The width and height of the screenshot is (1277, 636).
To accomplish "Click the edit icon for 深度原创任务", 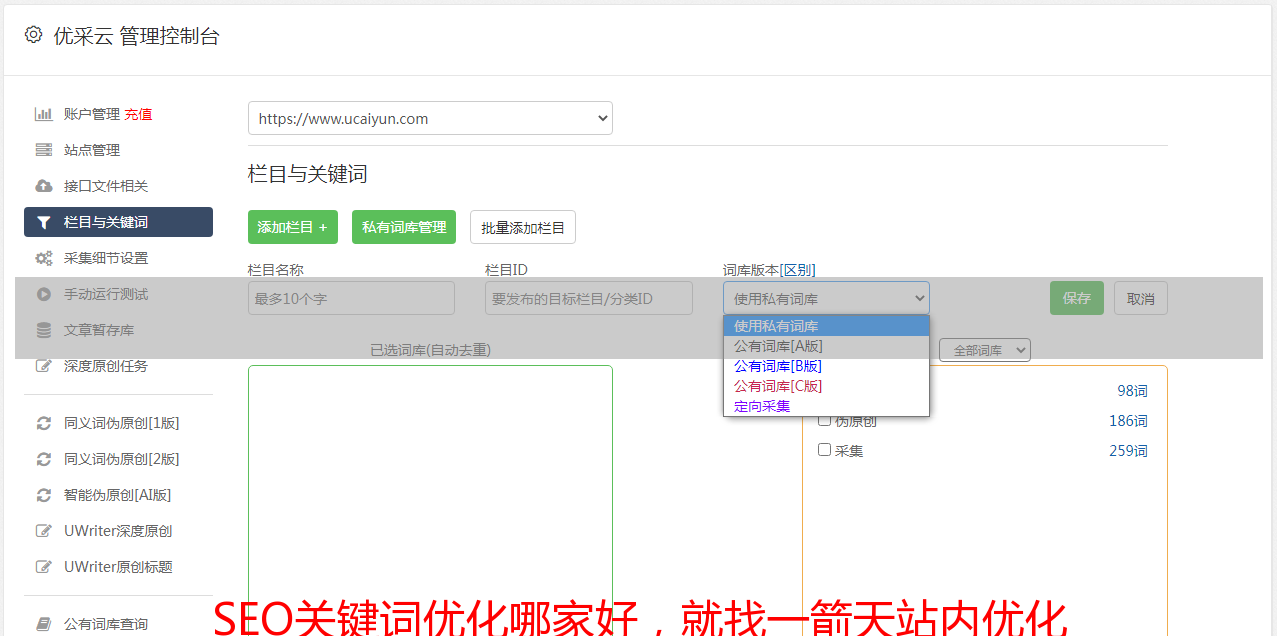I will pyautogui.click(x=44, y=366).
